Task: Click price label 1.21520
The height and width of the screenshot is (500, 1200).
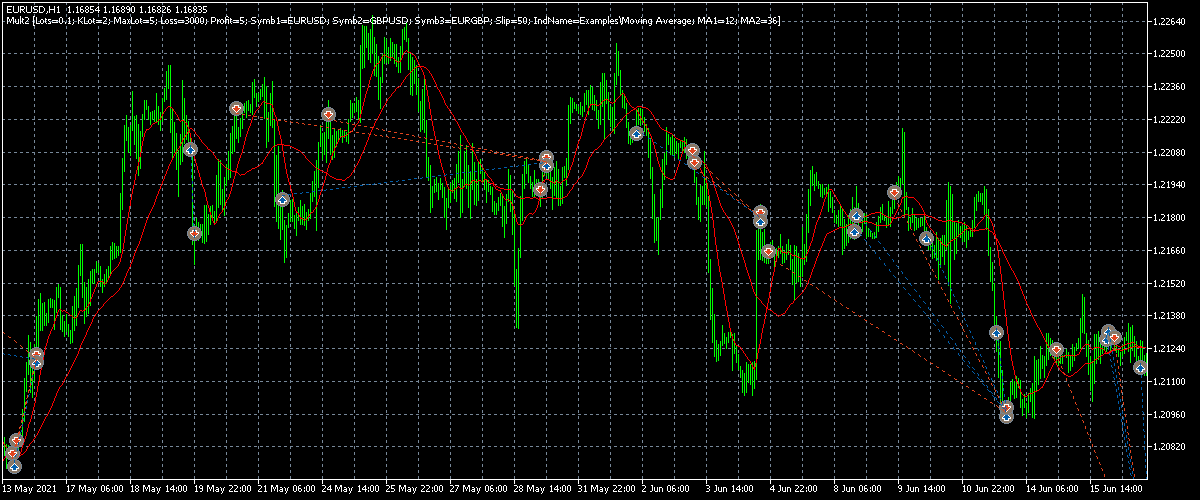Action: pyautogui.click(x=1169, y=284)
